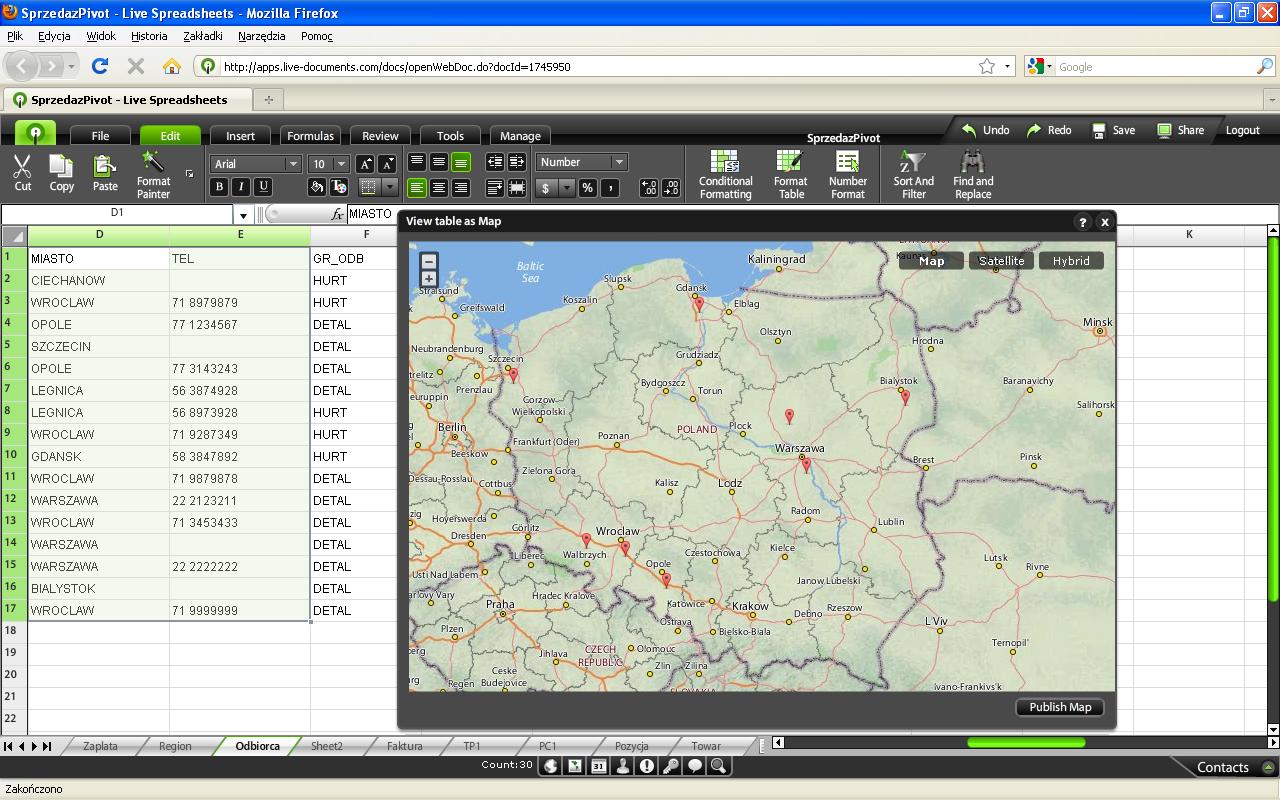Open Conditional Formatting

725,174
